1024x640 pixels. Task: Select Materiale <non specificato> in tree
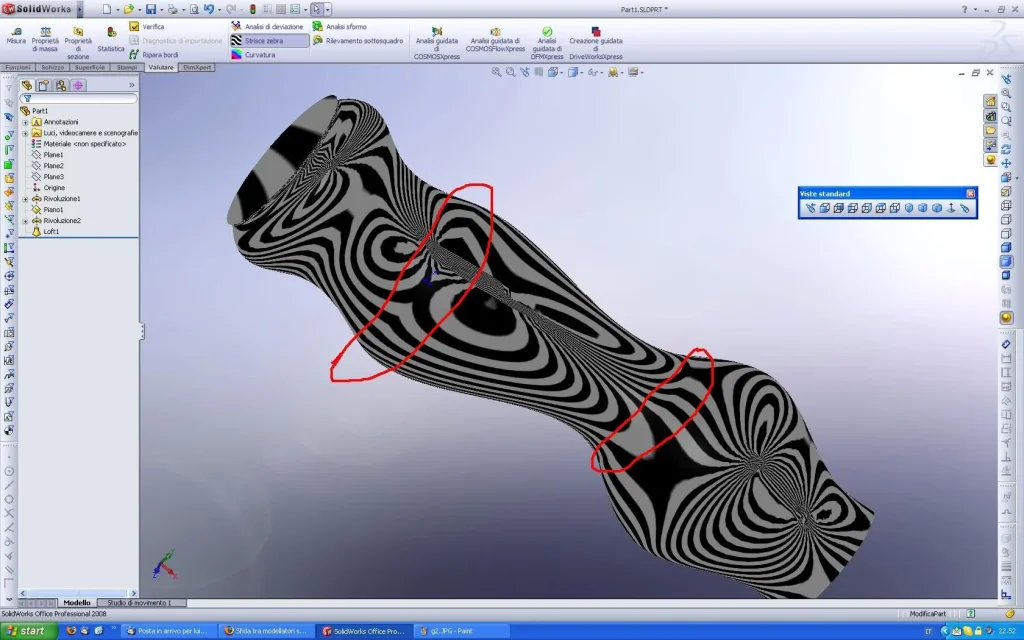(x=84, y=144)
